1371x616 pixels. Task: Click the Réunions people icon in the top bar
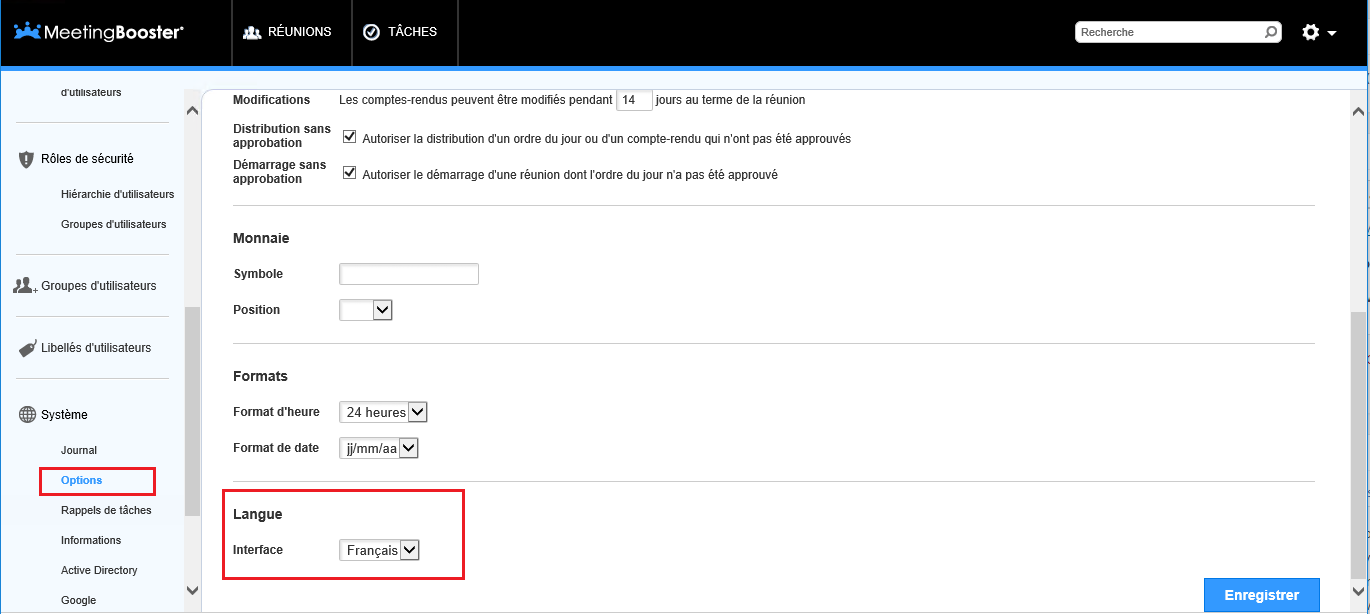252,32
